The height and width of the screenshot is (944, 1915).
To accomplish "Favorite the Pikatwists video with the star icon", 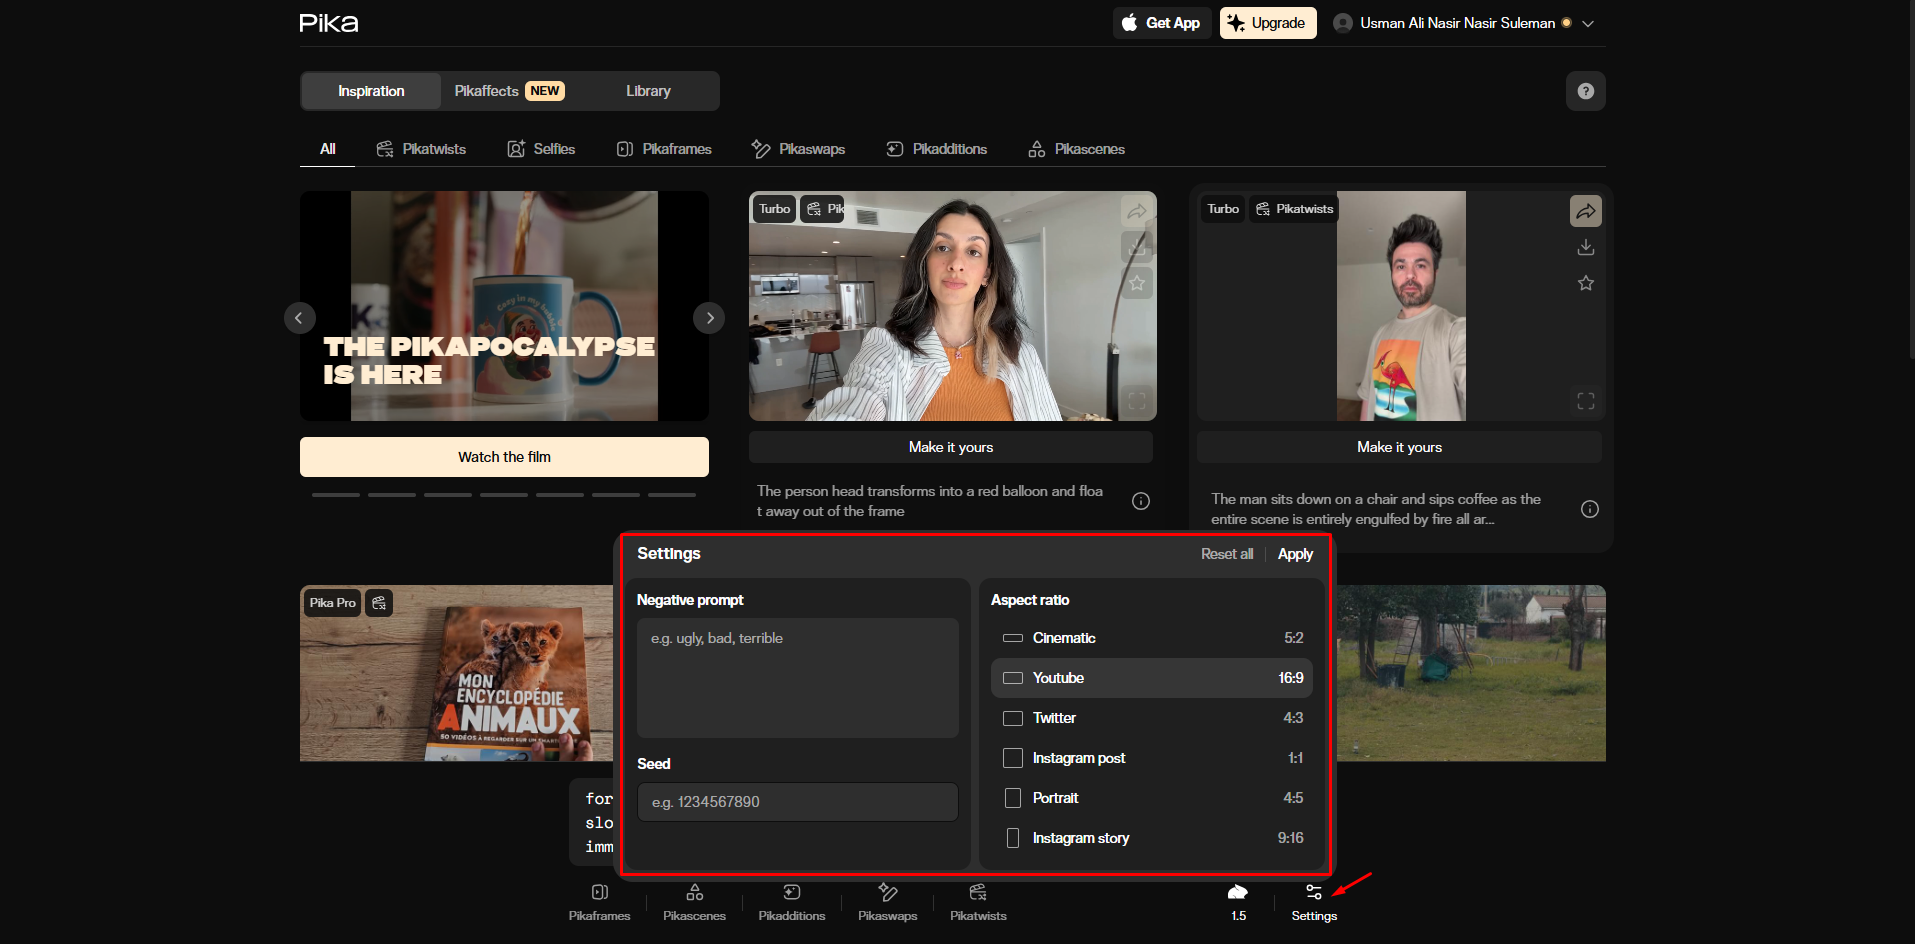I will coord(1585,283).
